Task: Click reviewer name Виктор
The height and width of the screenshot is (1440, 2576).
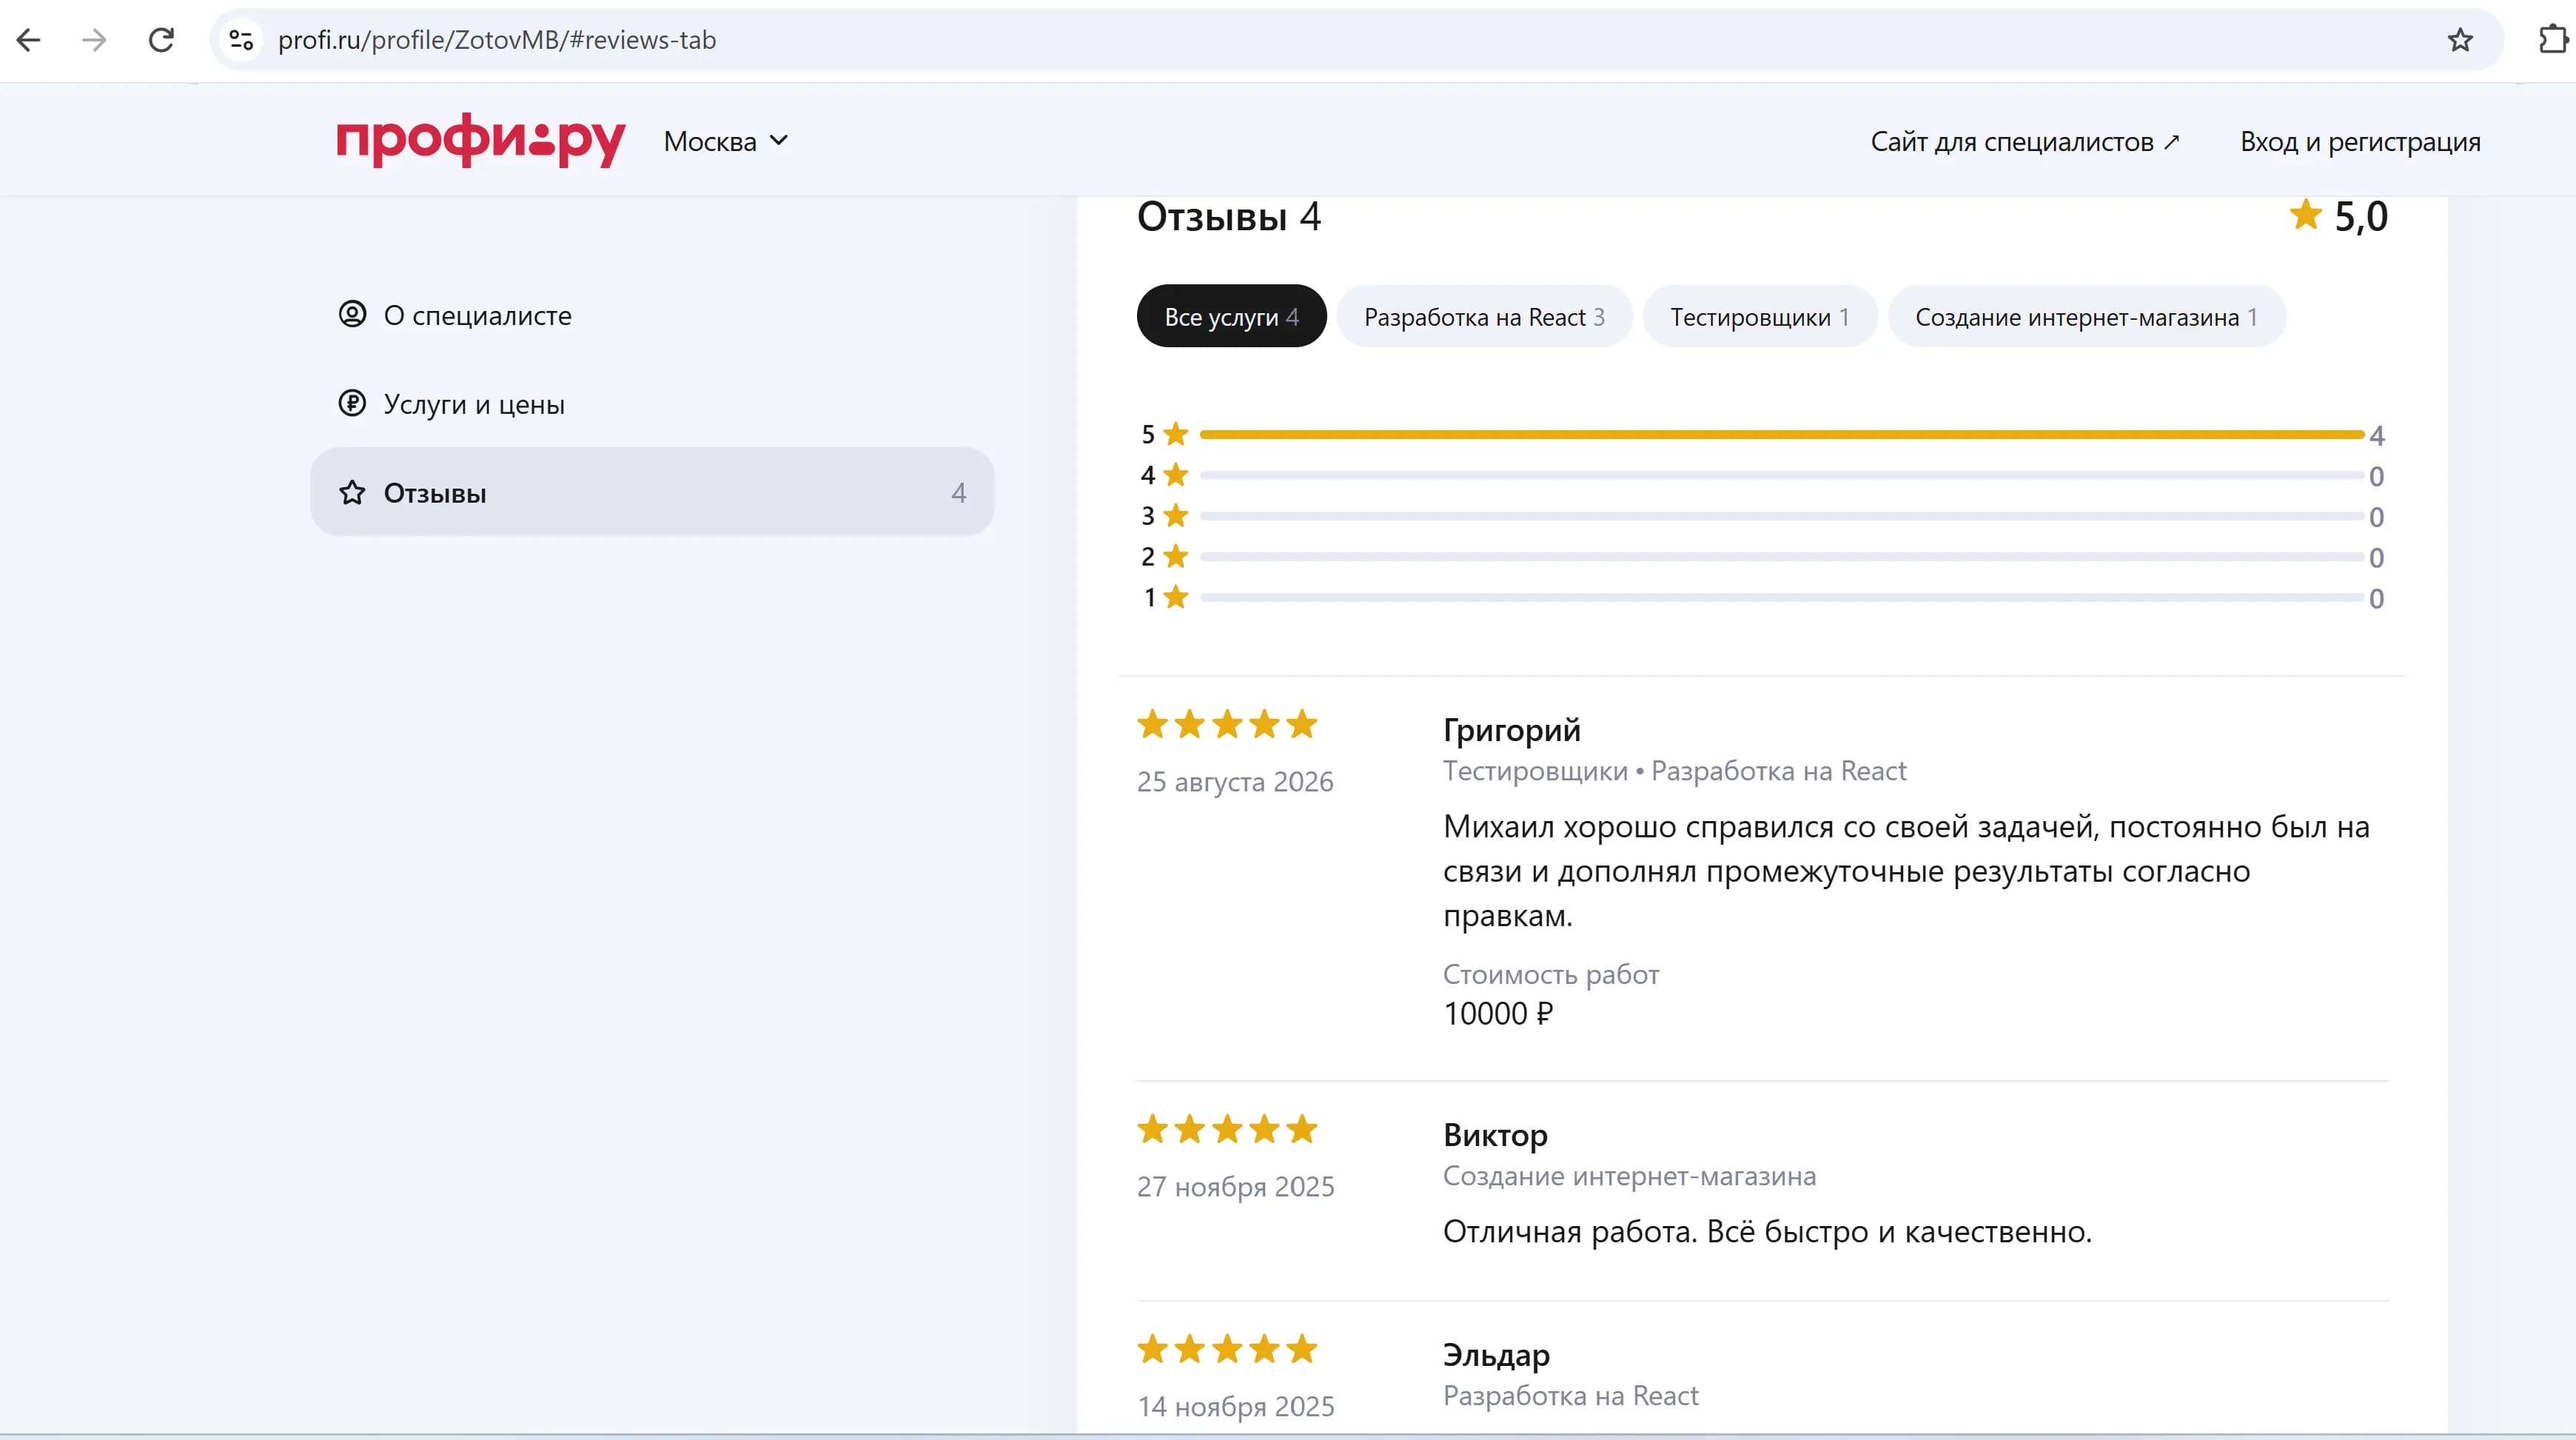Action: 1495,1135
